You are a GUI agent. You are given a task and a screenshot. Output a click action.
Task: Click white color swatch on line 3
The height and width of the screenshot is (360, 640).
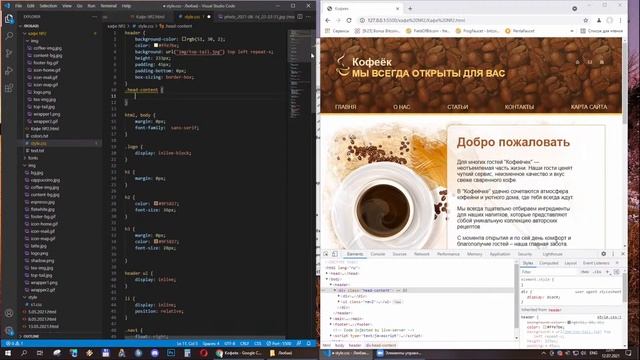pyautogui.click(x=156, y=46)
